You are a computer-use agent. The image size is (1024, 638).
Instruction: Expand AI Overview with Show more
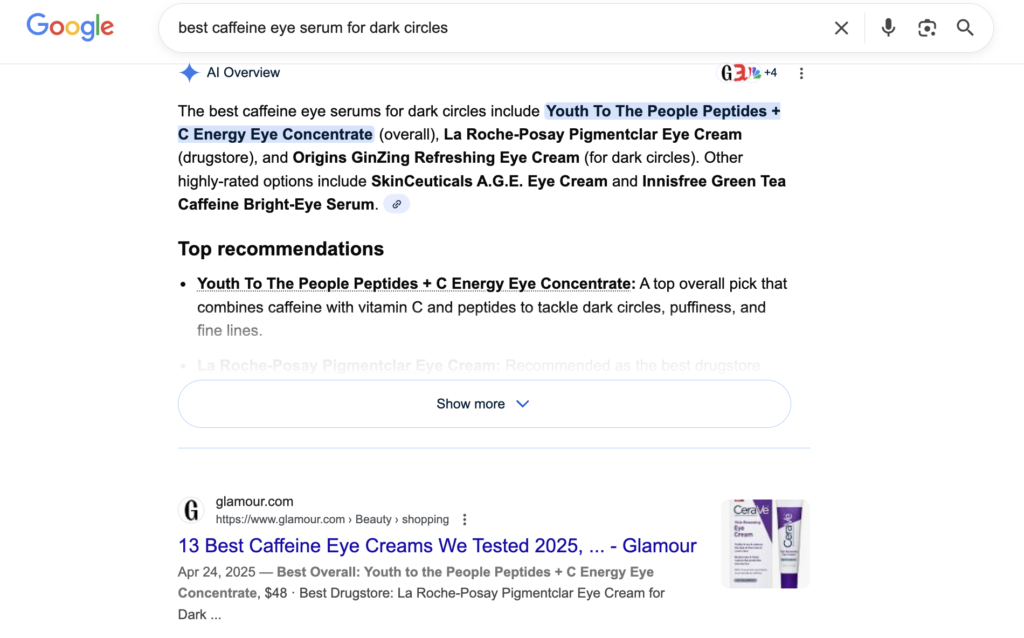pyautogui.click(x=470, y=404)
